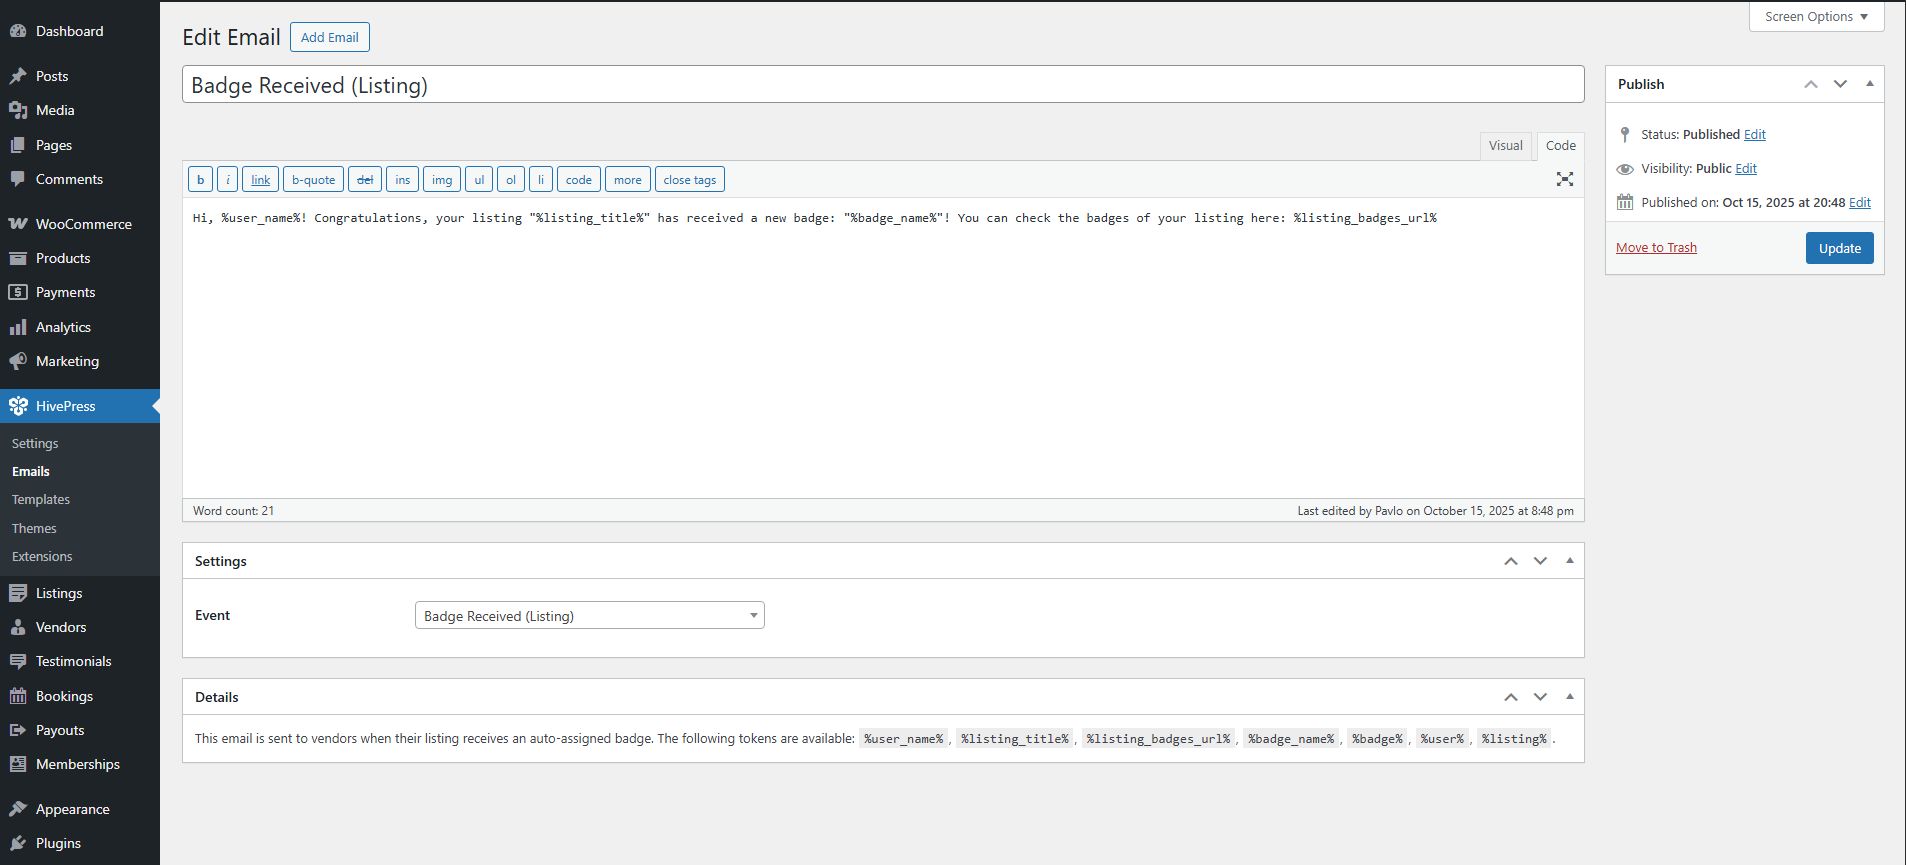Image resolution: width=1906 pixels, height=865 pixels.
Task: Open HivePress Extensions submenu item
Action: 42,556
